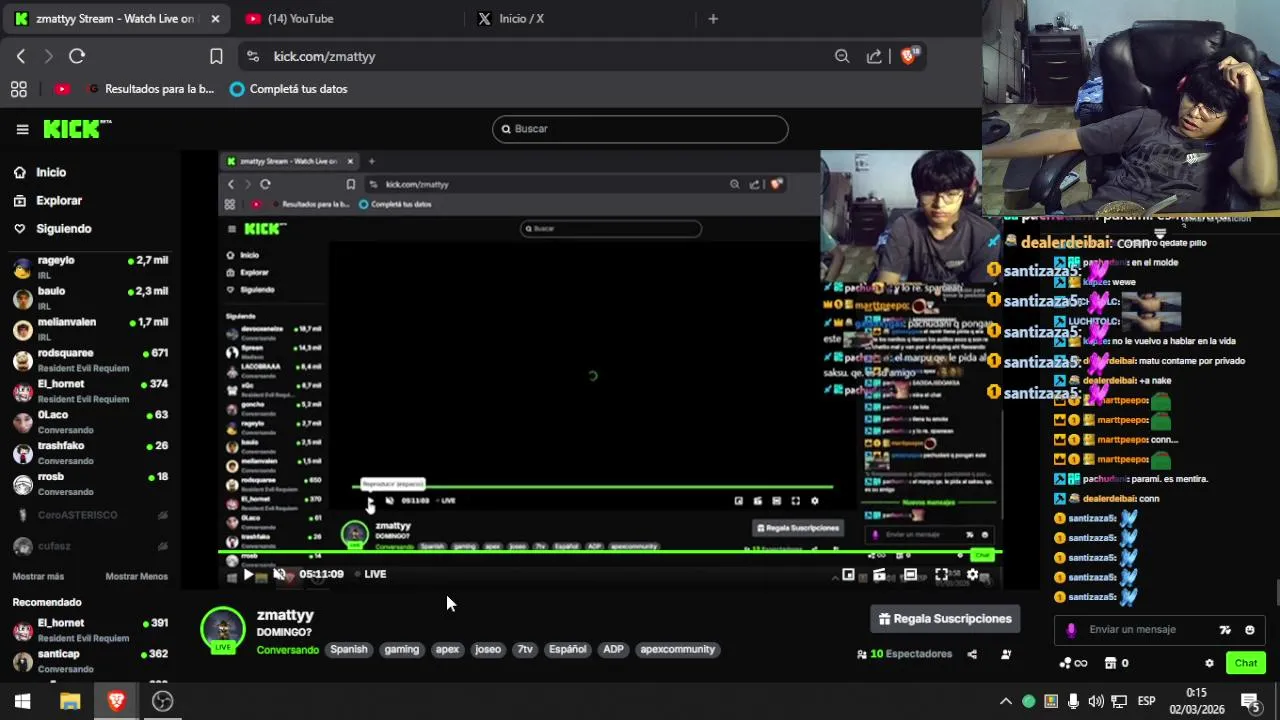Select the apex tag
This screenshot has width=1280, height=720.
(447, 650)
